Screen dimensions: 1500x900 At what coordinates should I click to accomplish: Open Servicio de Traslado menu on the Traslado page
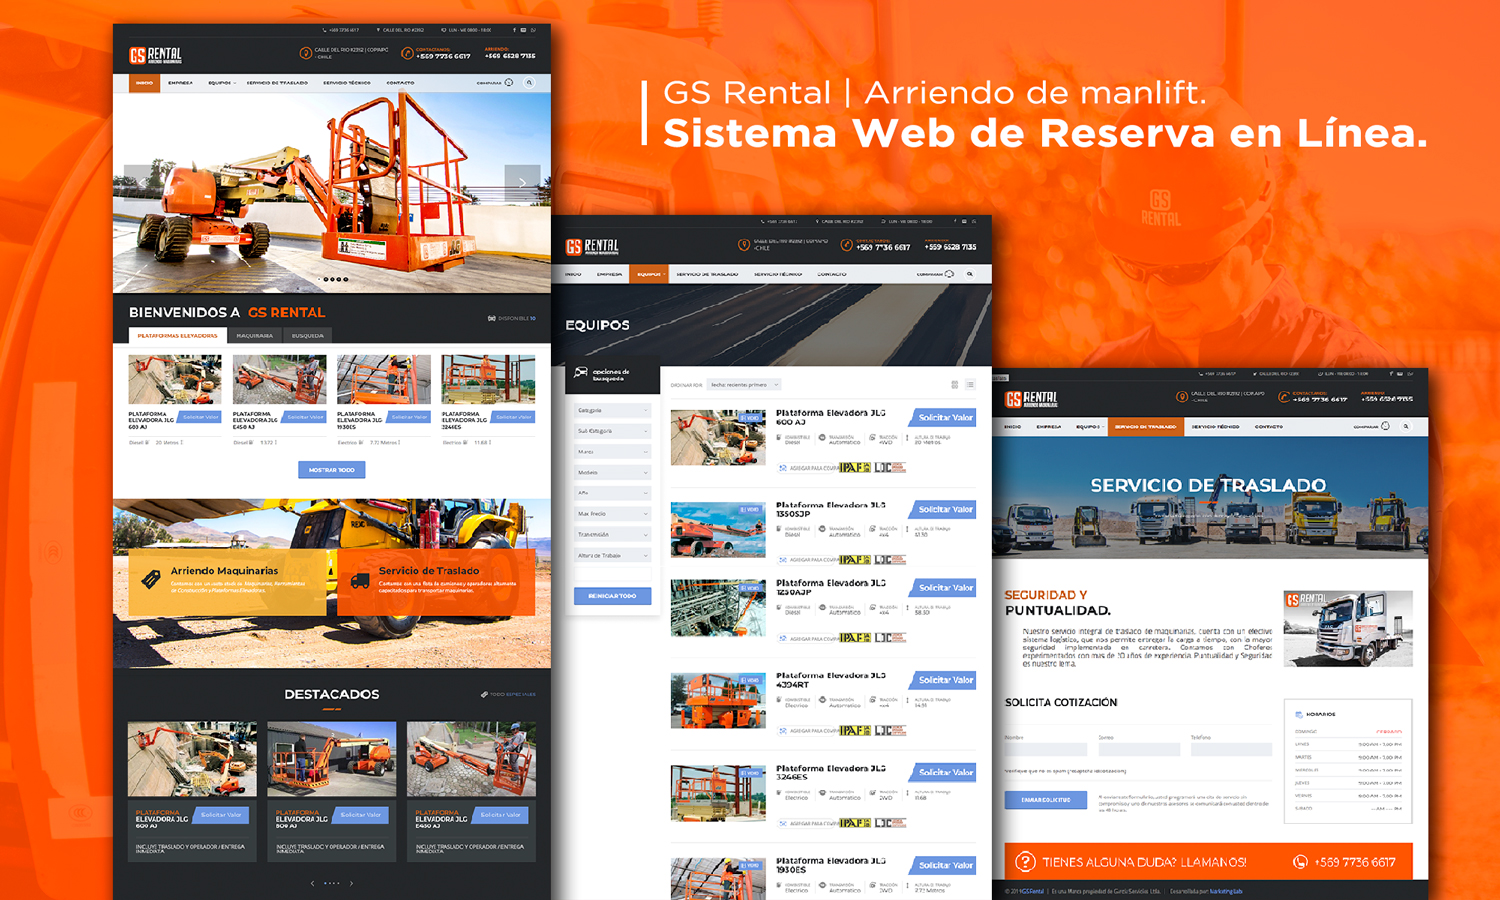(1146, 426)
